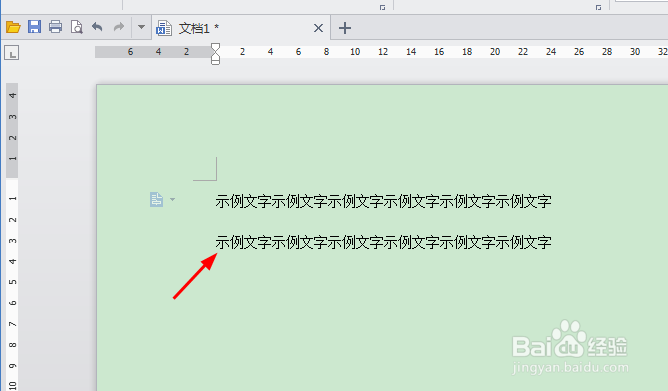This screenshot has height=391, width=668.
Task: Expand the quick access toolbar dropdown
Action: [x=141, y=27]
